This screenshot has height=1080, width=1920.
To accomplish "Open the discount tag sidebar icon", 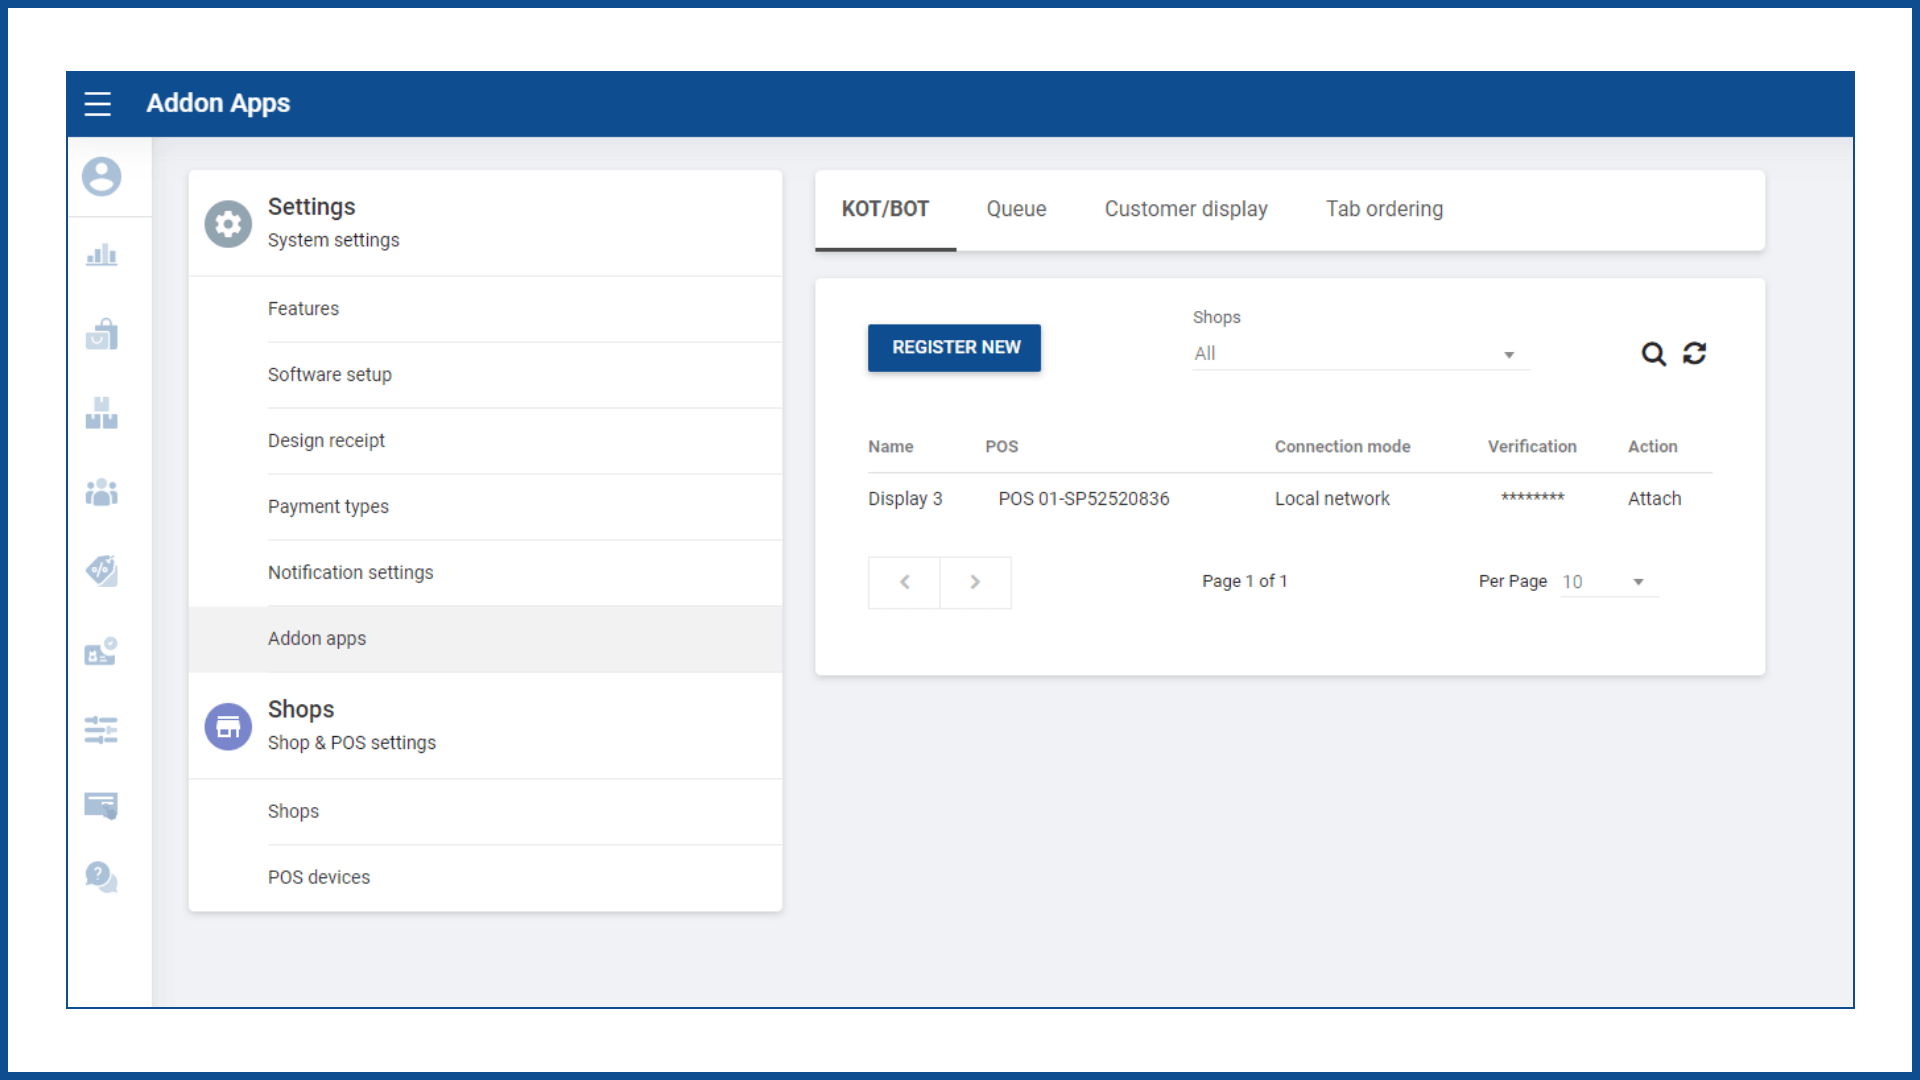I will point(101,571).
